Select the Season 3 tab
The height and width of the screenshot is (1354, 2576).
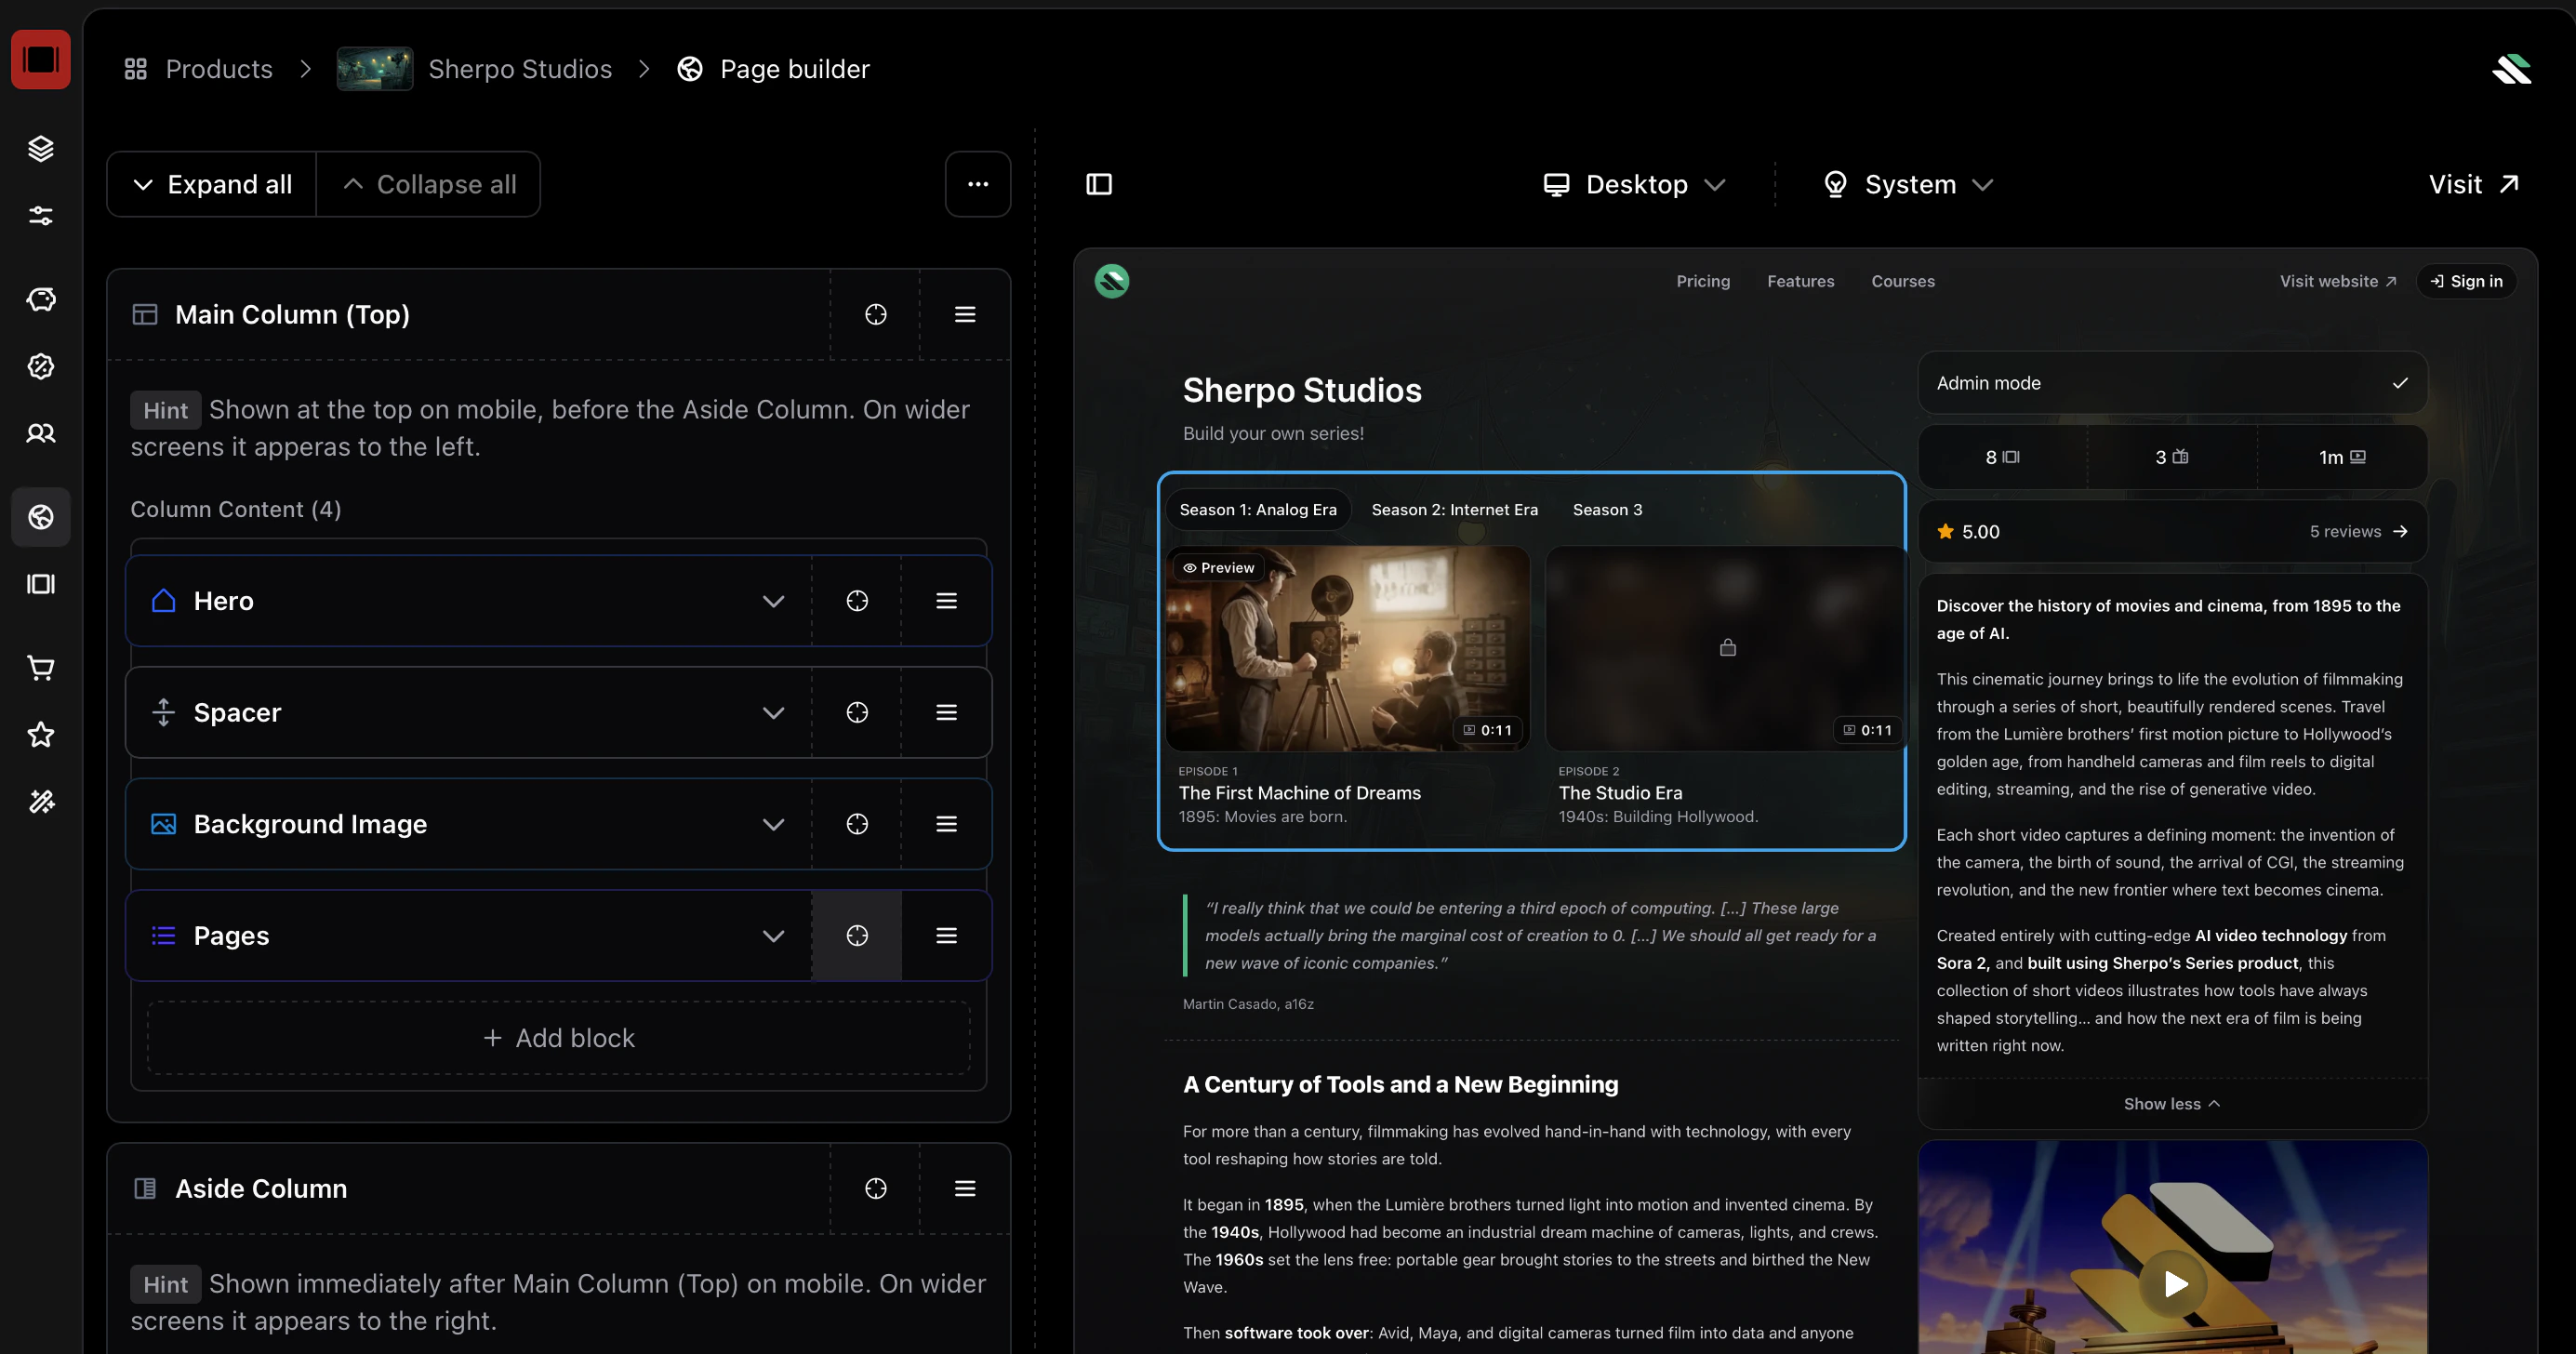pyautogui.click(x=1607, y=510)
